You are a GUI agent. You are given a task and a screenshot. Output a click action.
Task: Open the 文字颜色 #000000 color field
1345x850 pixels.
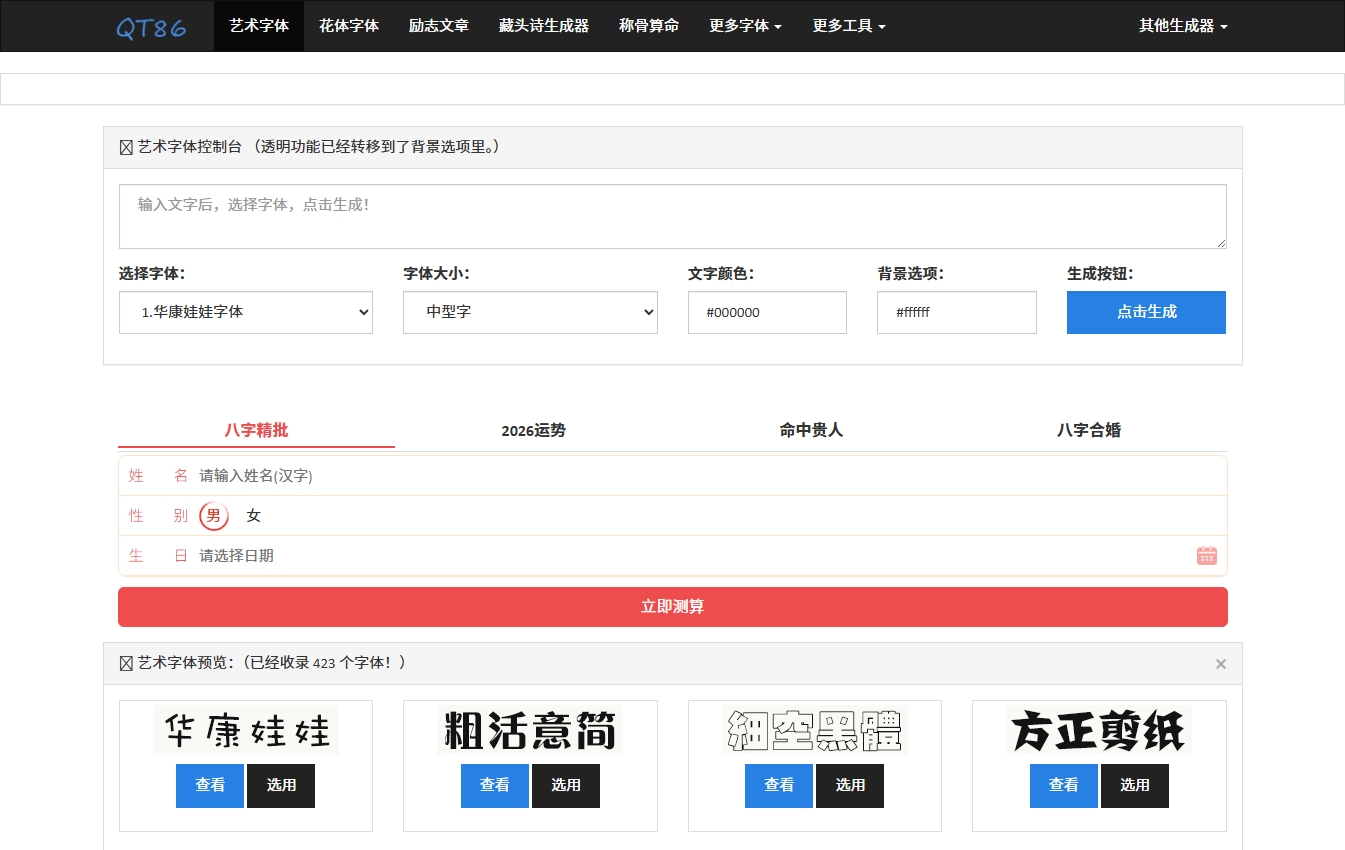pyautogui.click(x=767, y=312)
